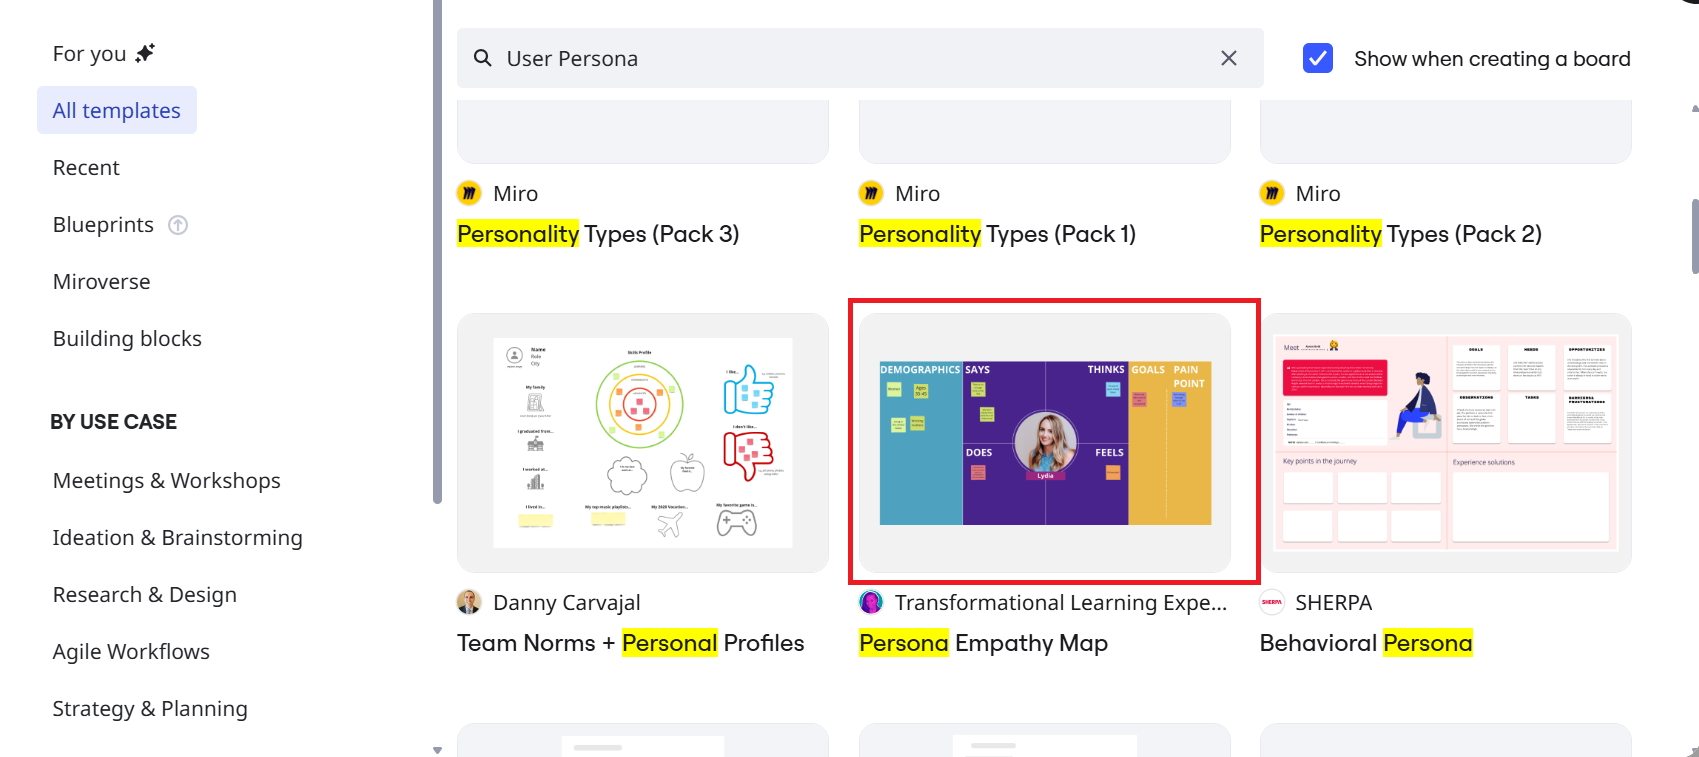Click Miro logo above Personality Types Pack 2

[1272, 193]
